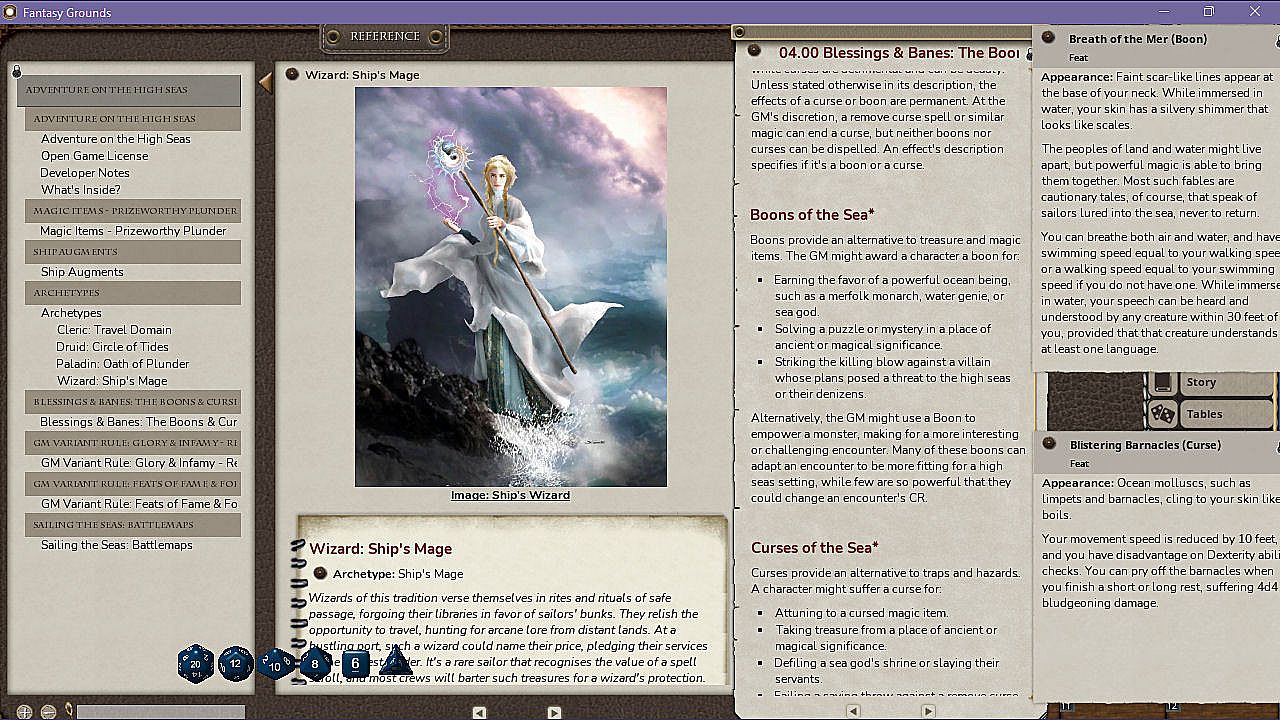Click the lock icon above the index panel
This screenshot has width=1280, height=720.
point(17,71)
